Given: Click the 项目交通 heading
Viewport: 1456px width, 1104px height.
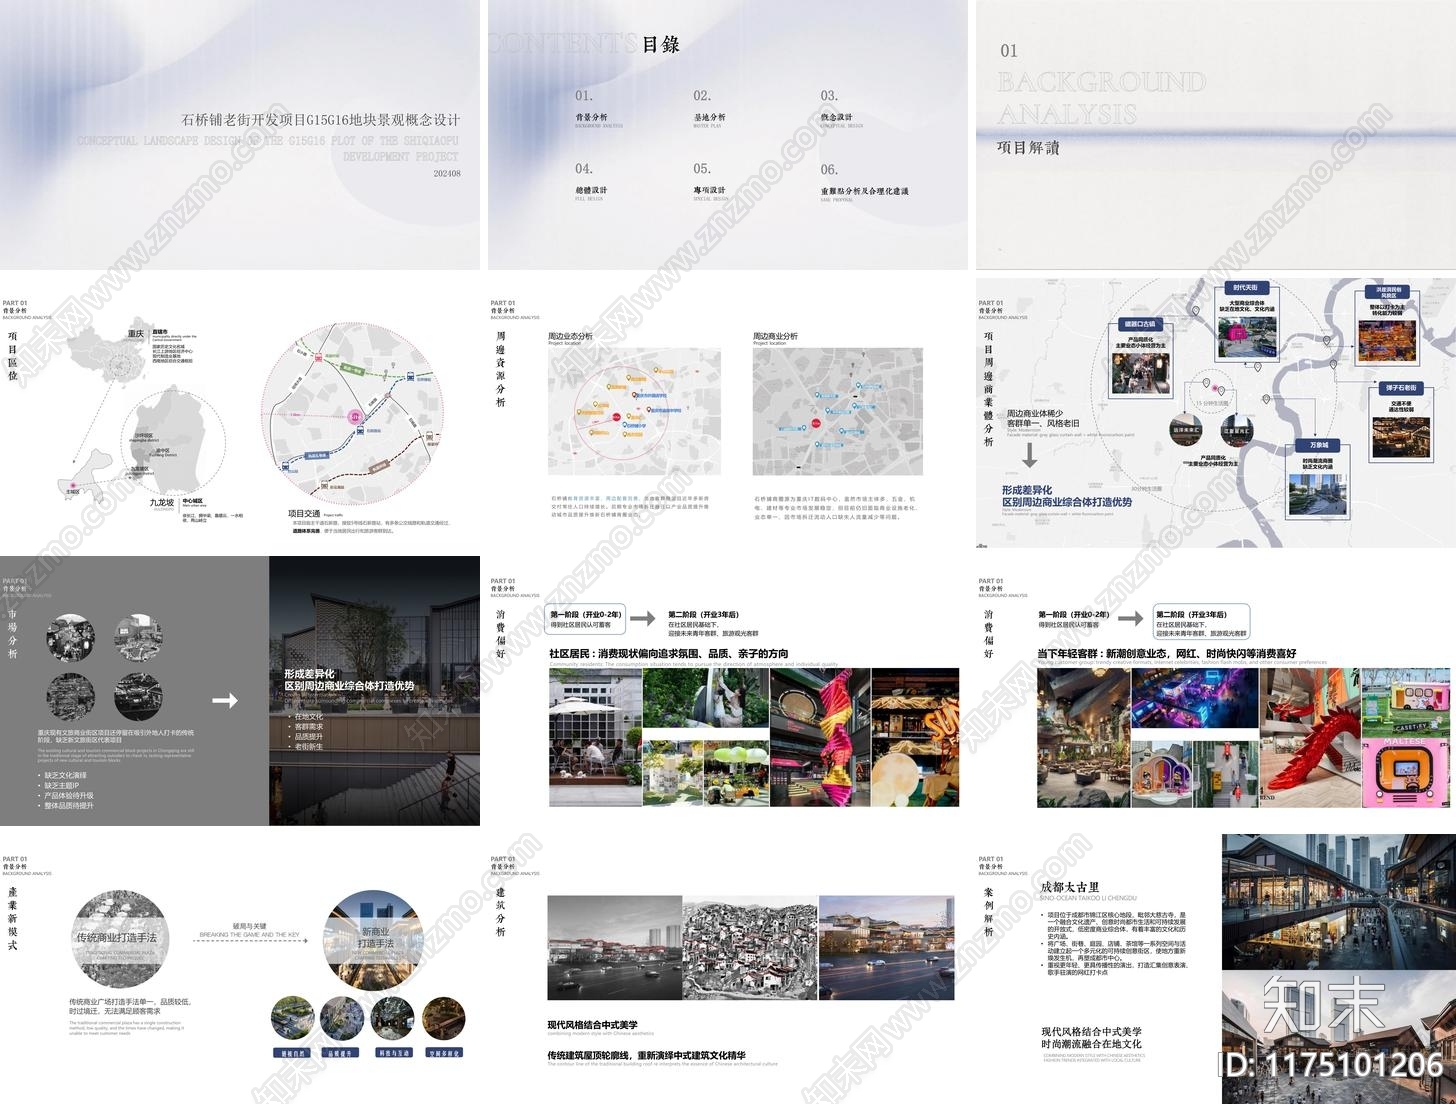Looking at the screenshot, I should 304,514.
